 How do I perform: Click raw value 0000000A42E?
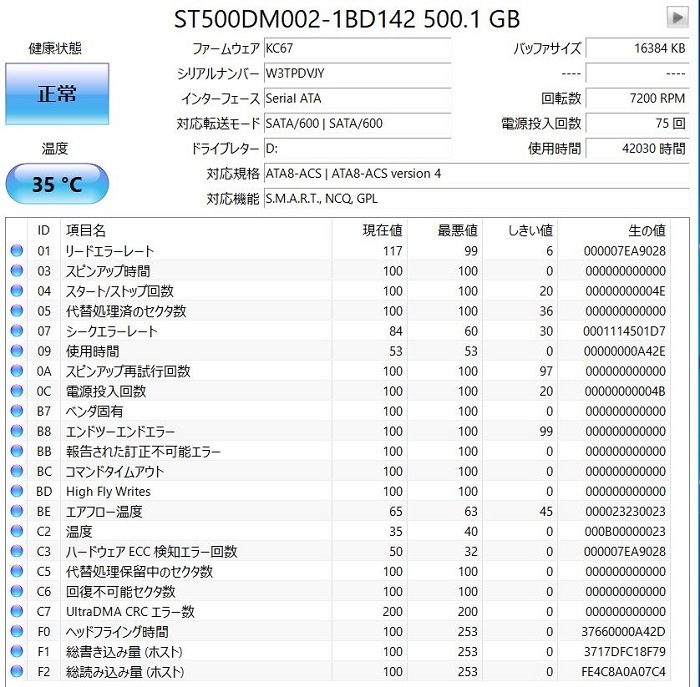point(625,351)
